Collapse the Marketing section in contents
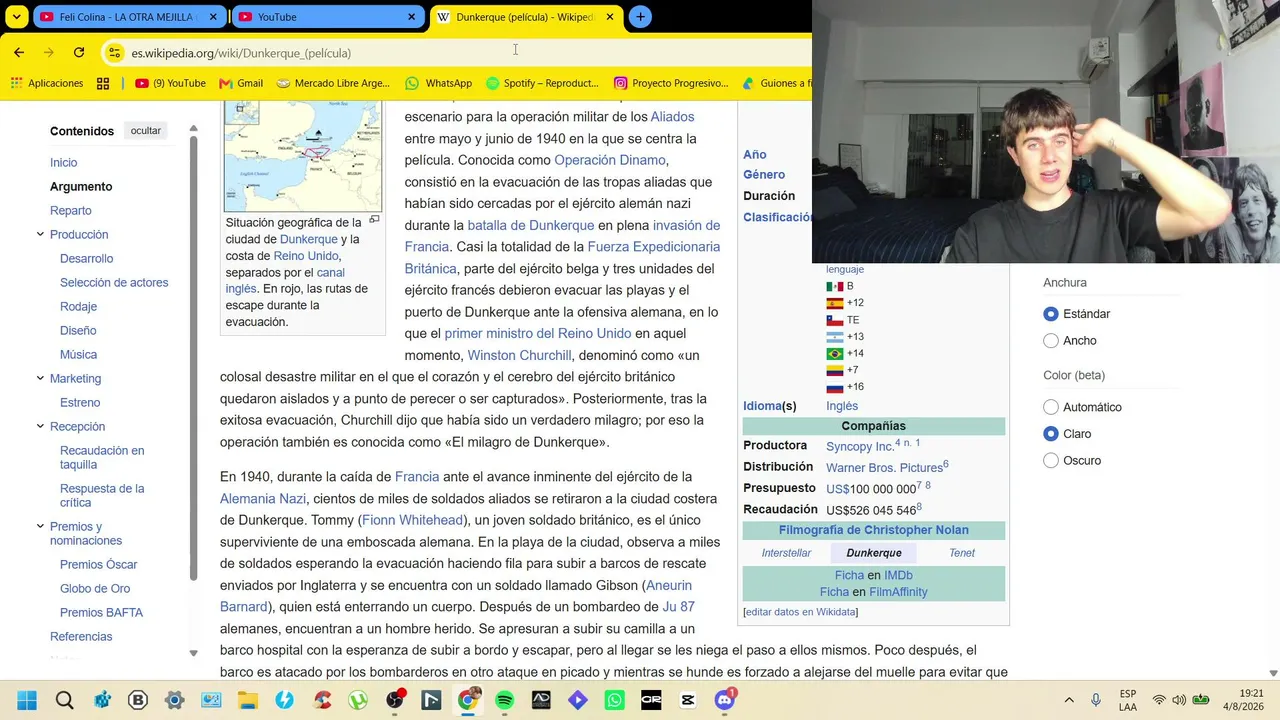Viewport: 1280px width, 720px height. pyautogui.click(x=40, y=379)
